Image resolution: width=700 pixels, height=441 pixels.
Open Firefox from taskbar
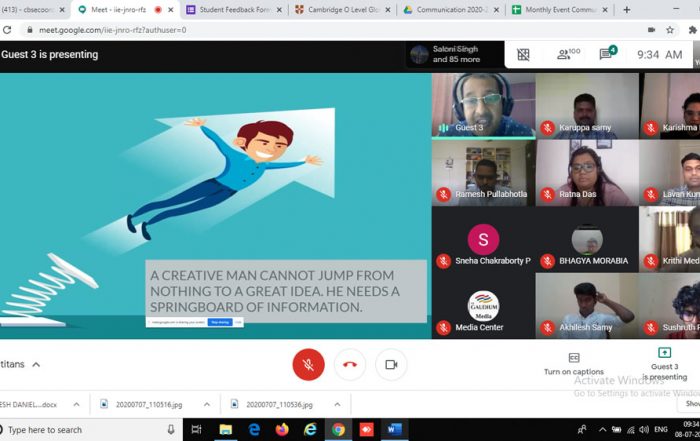point(282,430)
